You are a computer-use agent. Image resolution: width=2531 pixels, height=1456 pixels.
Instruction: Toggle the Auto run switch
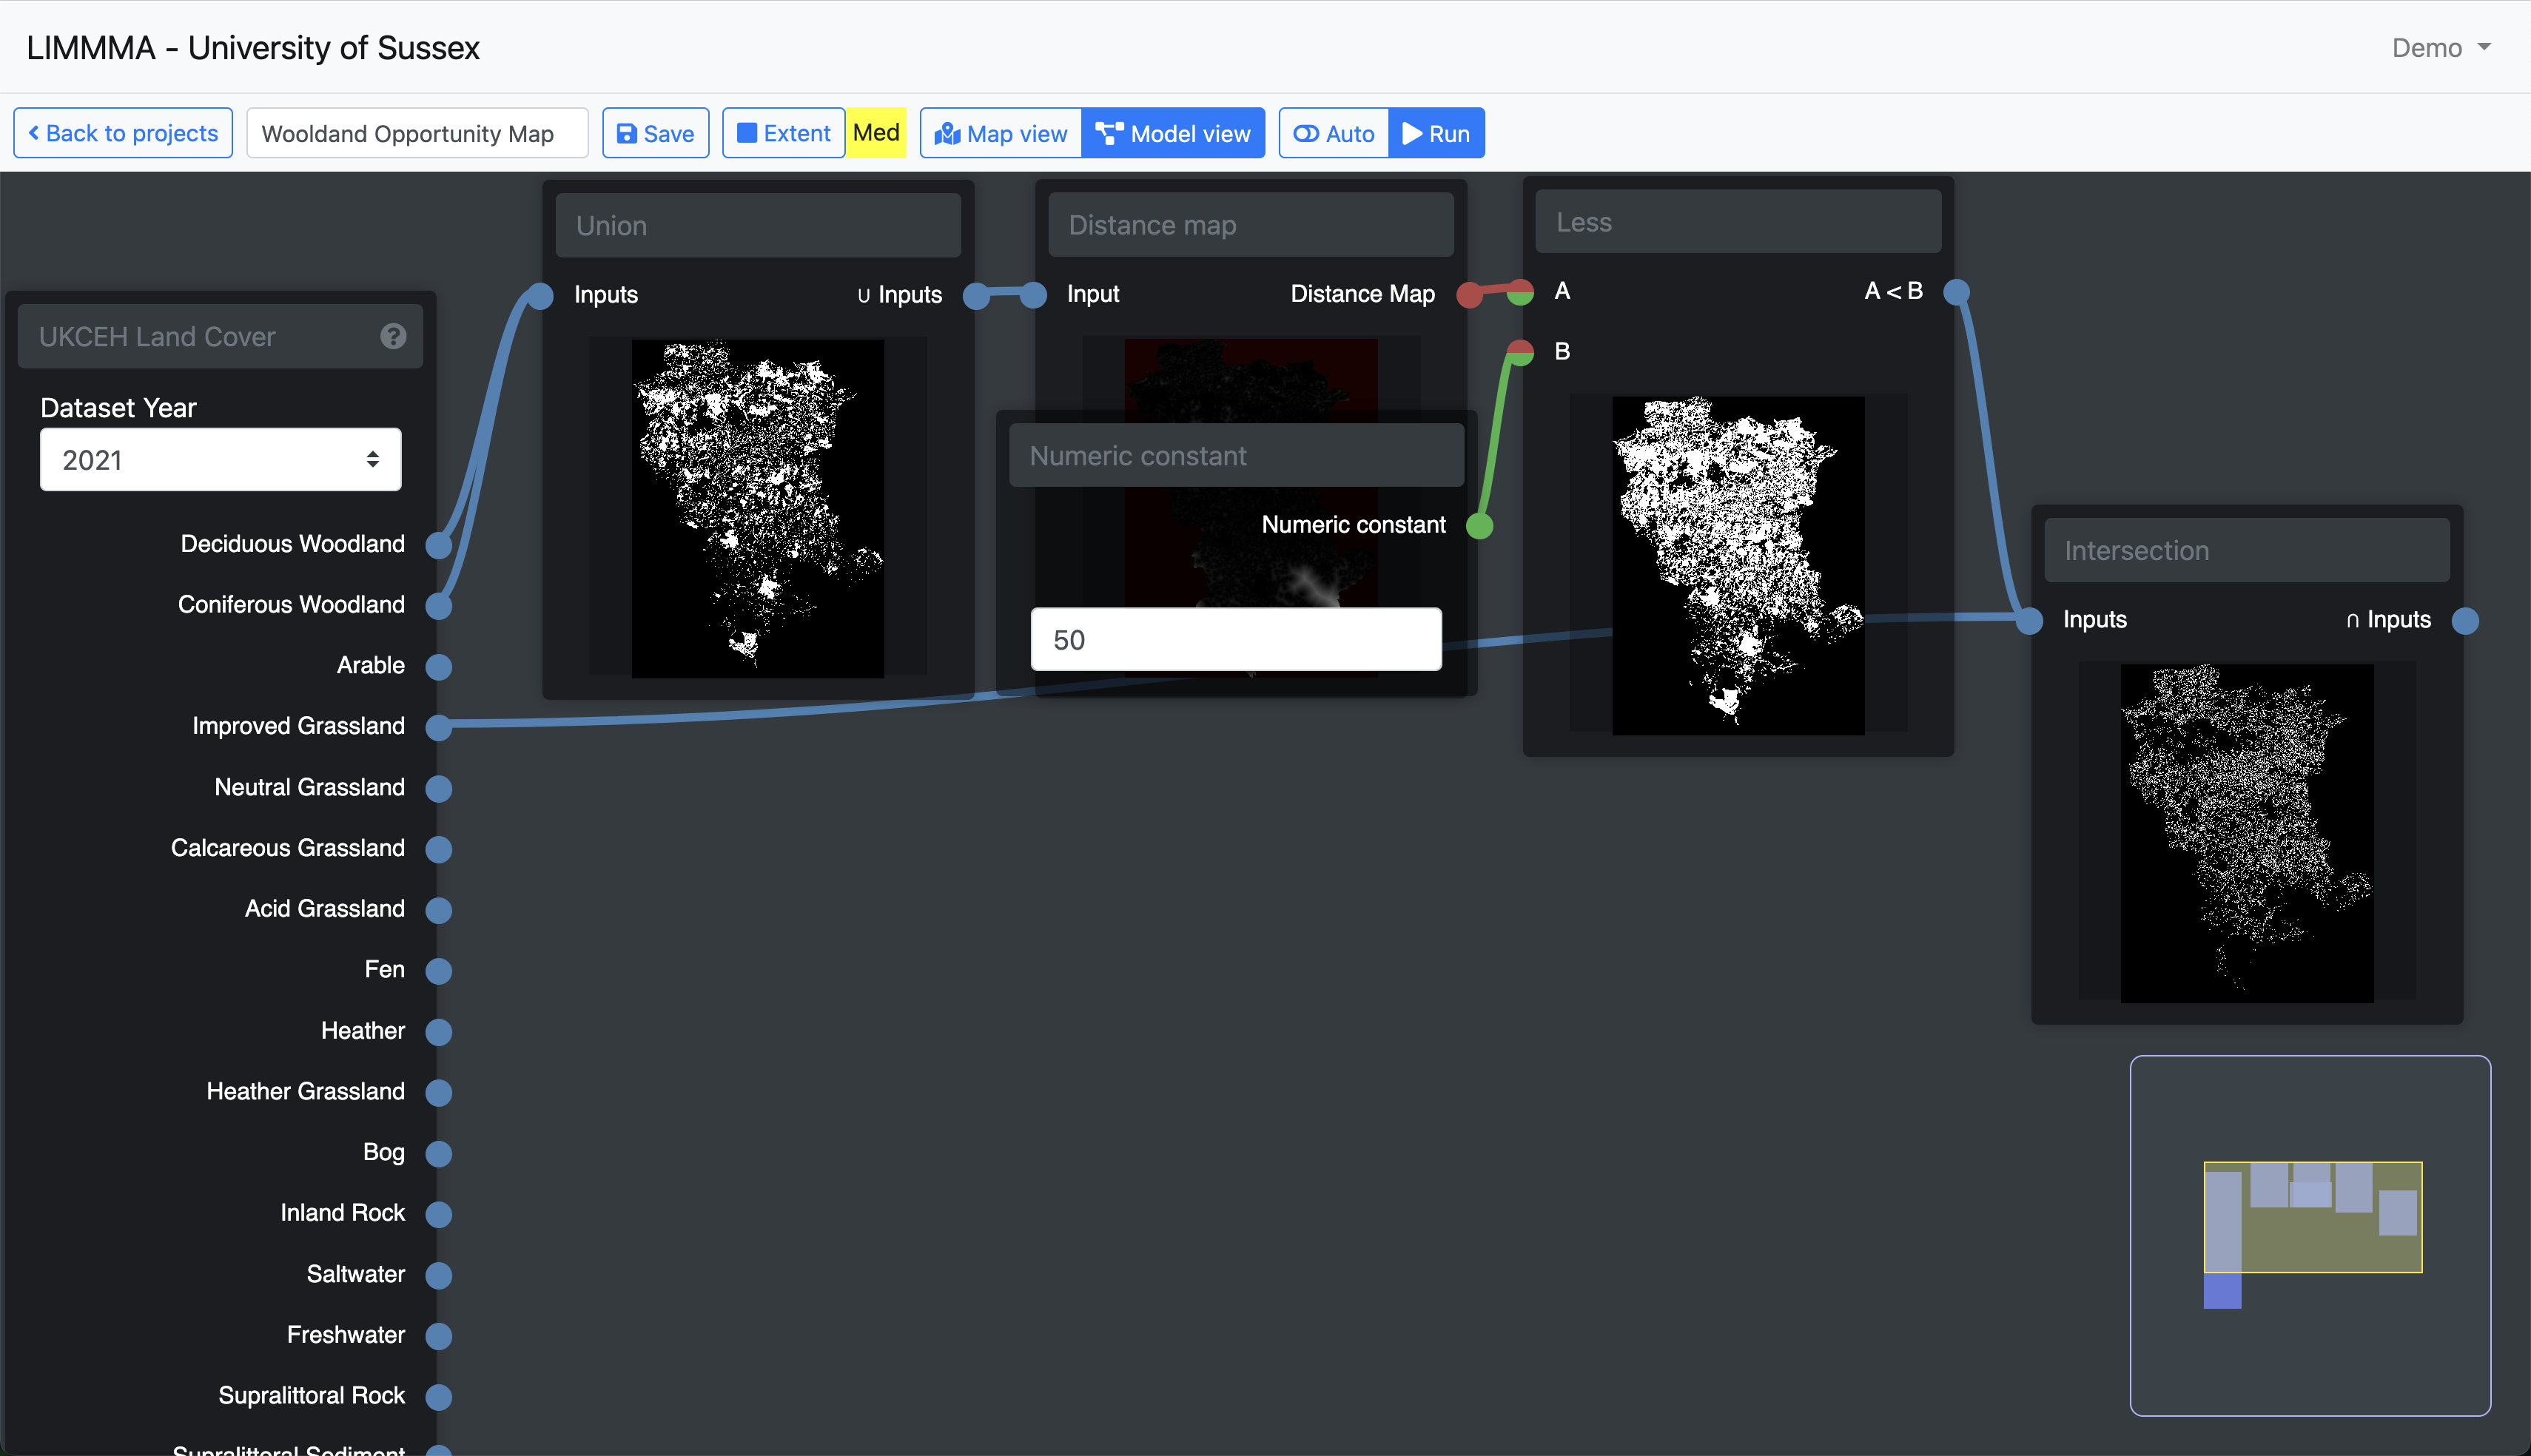coord(1334,133)
